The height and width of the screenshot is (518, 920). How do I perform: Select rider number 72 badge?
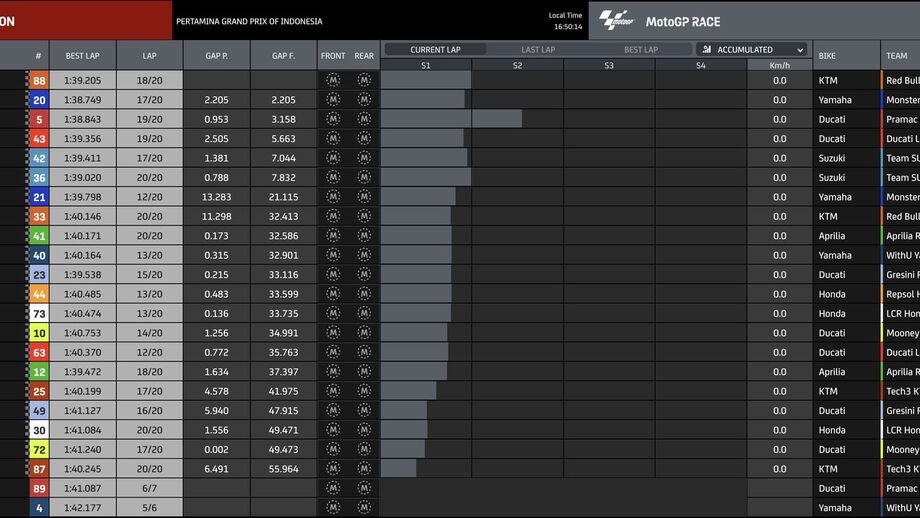pyautogui.click(x=39, y=449)
